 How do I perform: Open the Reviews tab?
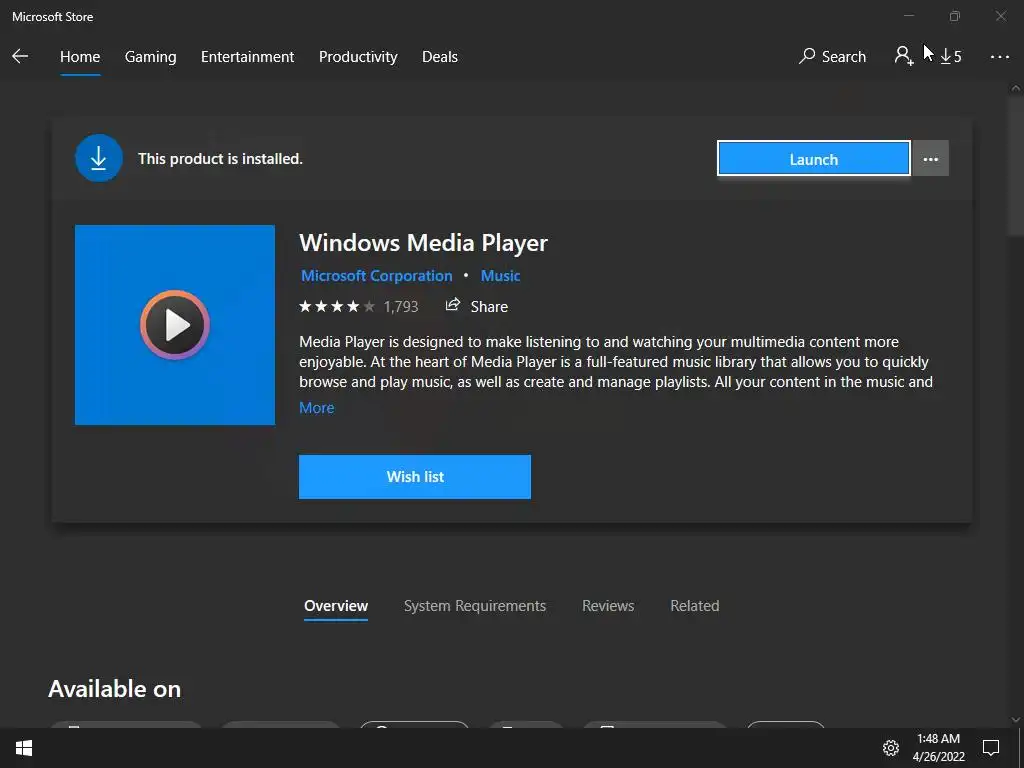(608, 606)
